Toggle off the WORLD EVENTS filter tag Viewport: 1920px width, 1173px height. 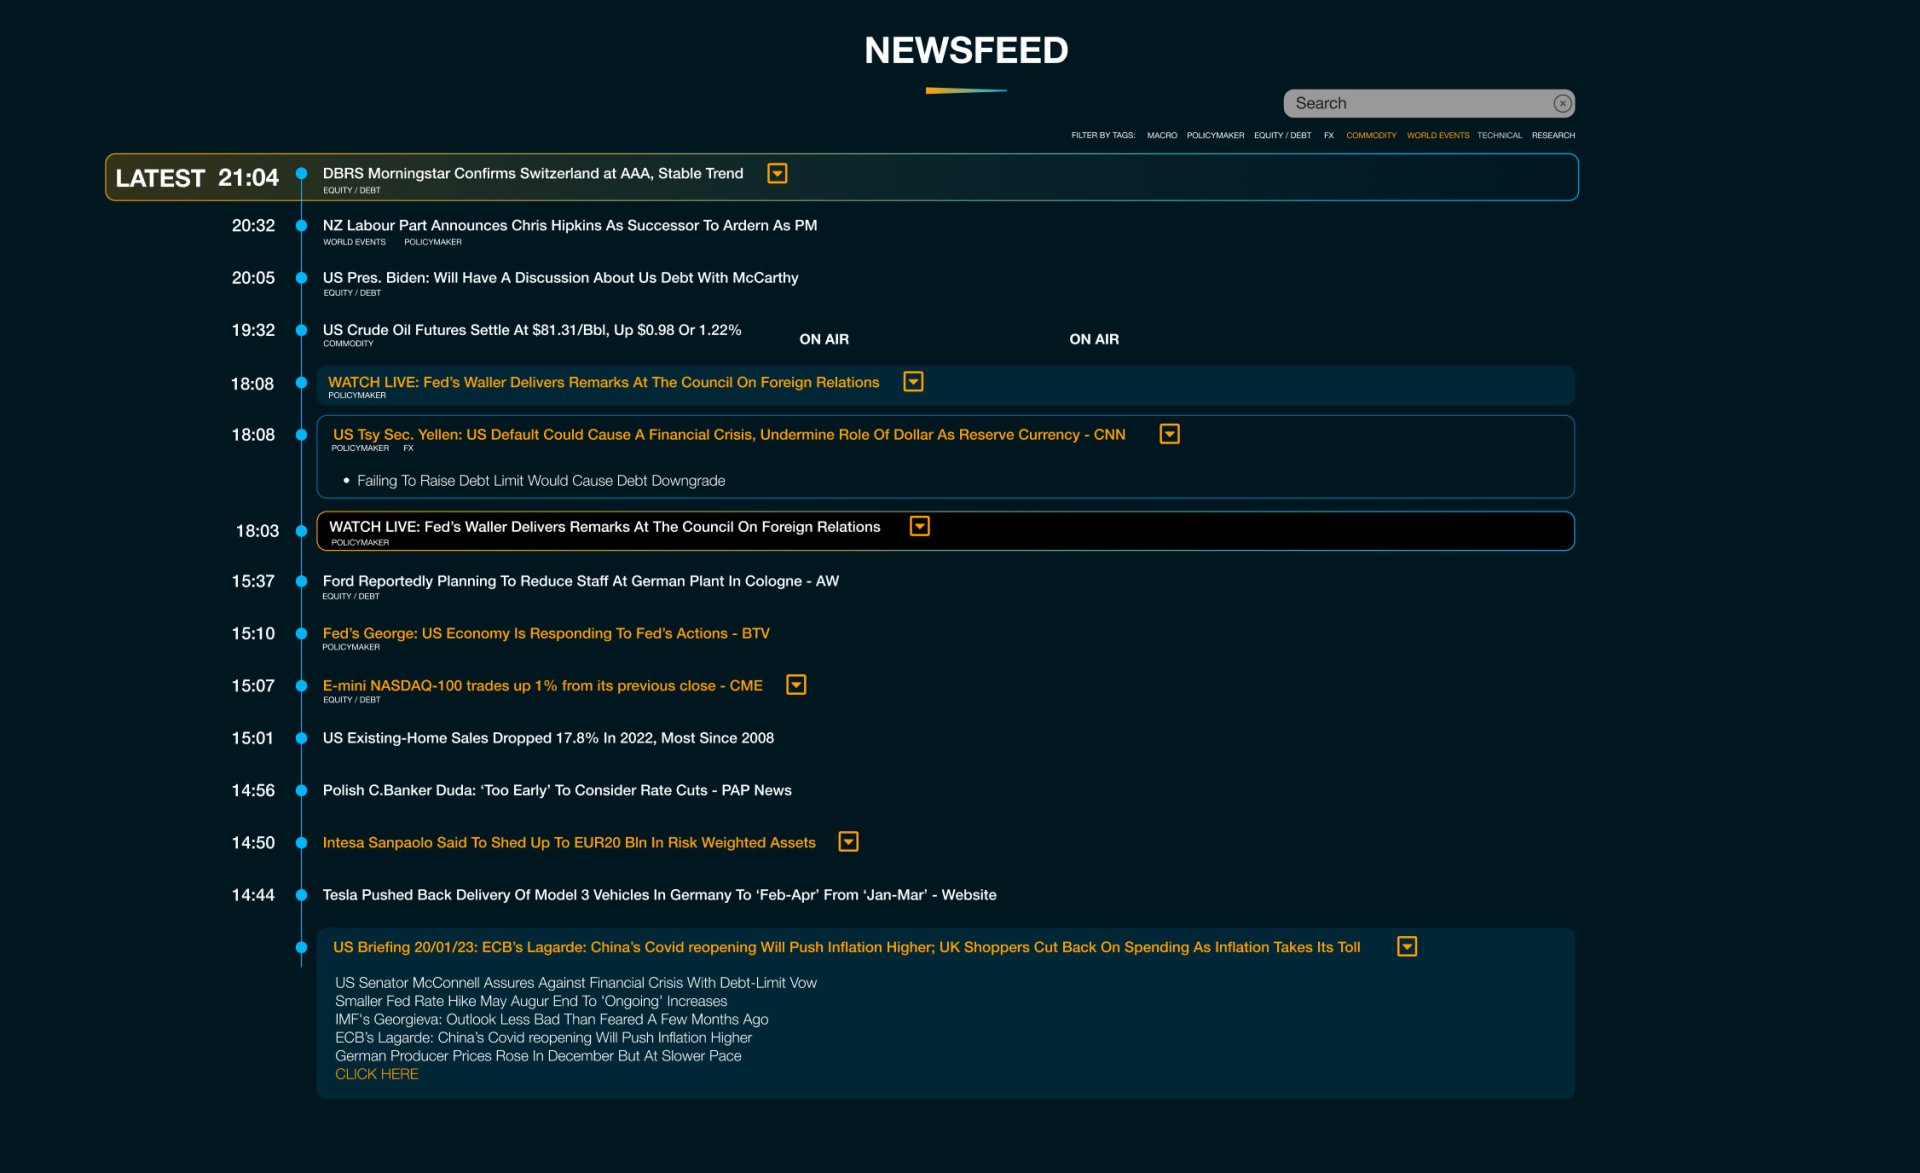(x=1438, y=135)
